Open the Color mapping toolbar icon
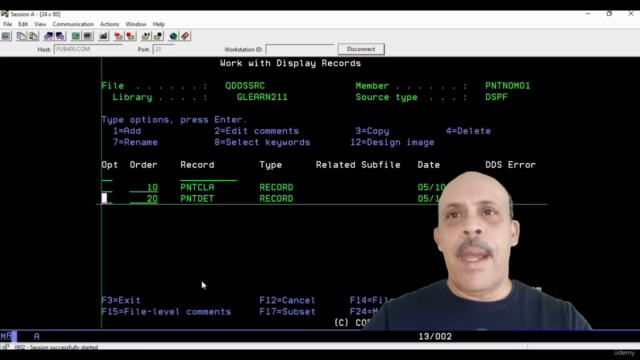640x360 pixels. pyautogui.click(x=88, y=36)
